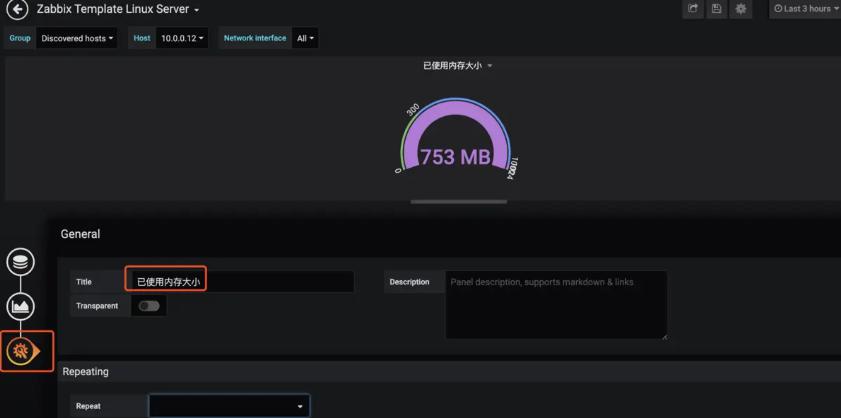The width and height of the screenshot is (841, 418).
Task: Click the panel resize handle bar
Action: 459,202
